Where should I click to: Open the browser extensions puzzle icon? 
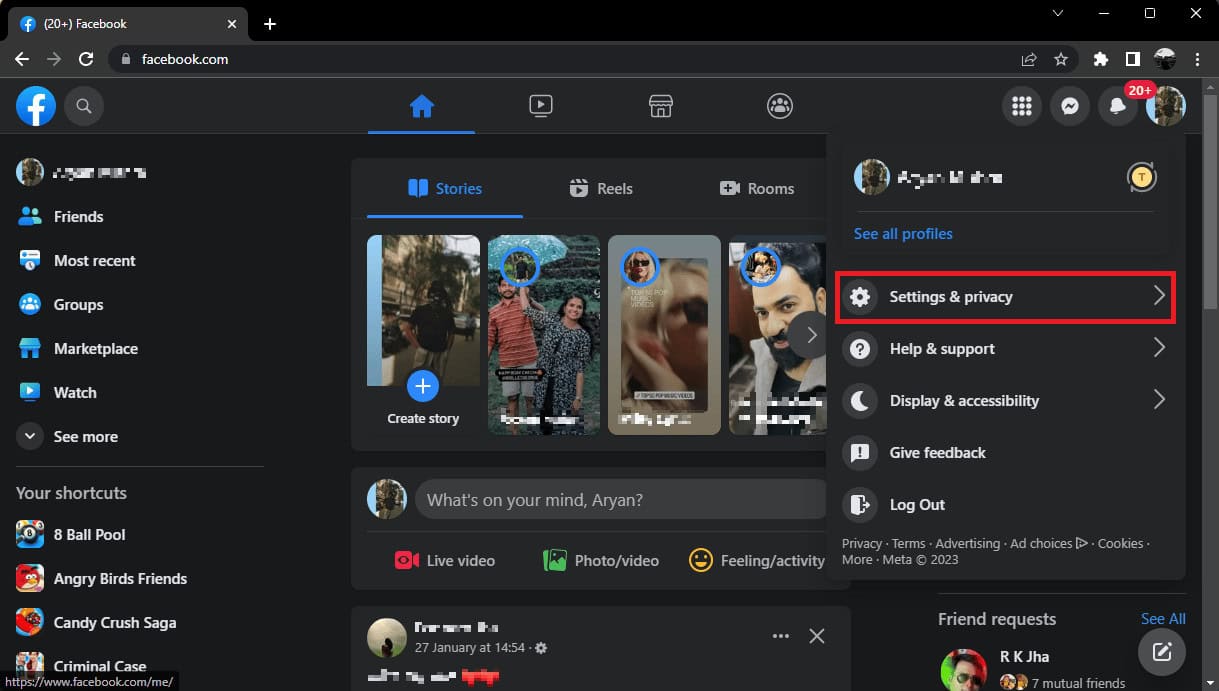1101,59
